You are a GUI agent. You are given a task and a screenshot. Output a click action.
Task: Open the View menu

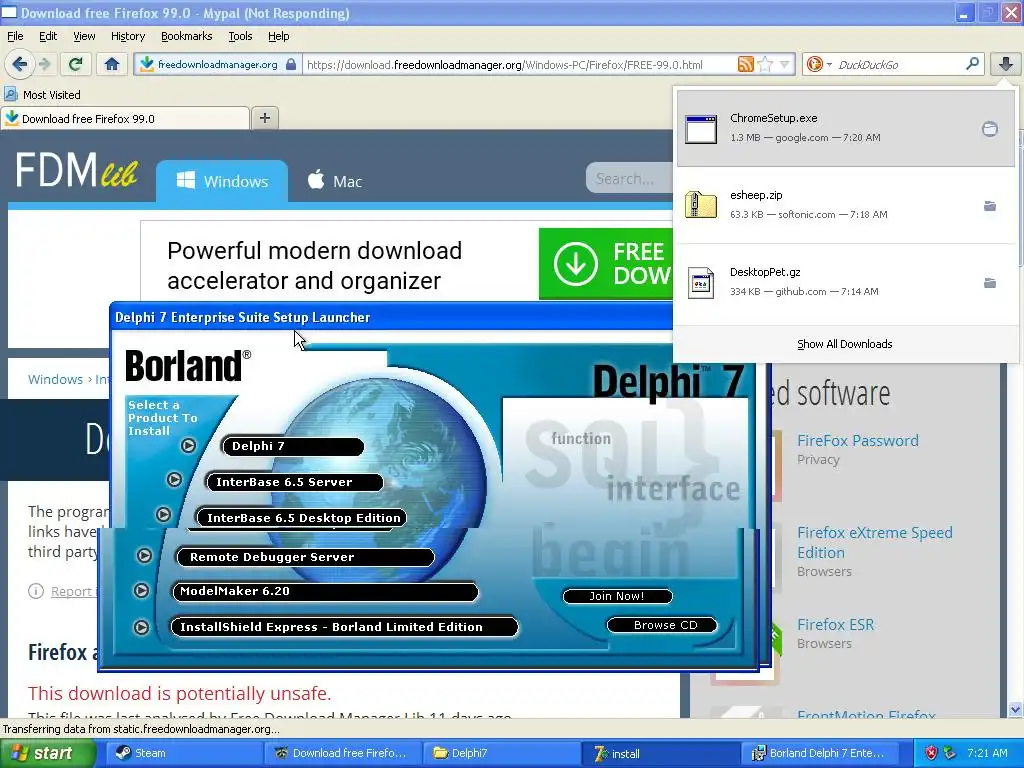pyautogui.click(x=84, y=36)
